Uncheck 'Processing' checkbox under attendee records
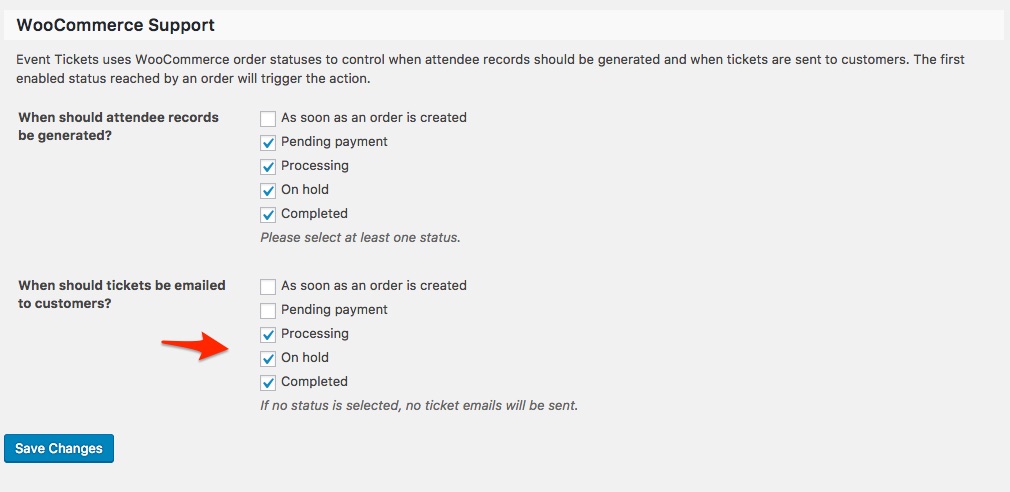This screenshot has width=1010, height=492. point(268,166)
